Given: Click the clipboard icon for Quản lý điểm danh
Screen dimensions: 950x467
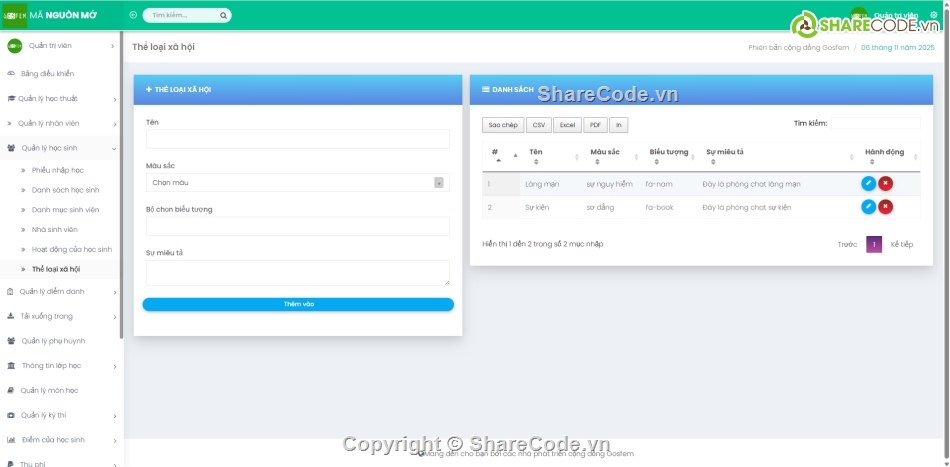Looking at the screenshot, I should coord(10,292).
